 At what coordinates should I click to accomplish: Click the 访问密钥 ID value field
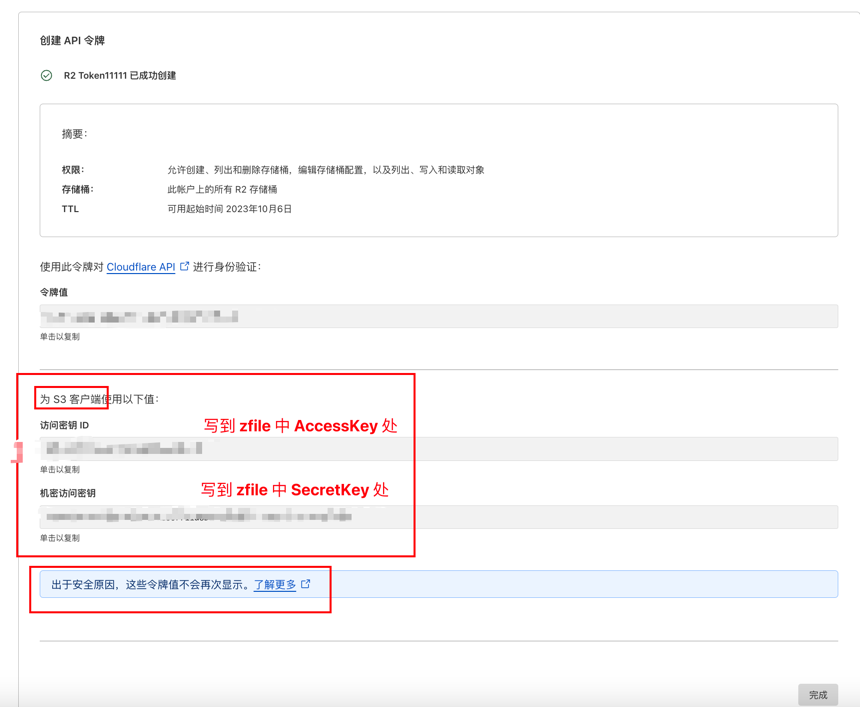pos(438,449)
